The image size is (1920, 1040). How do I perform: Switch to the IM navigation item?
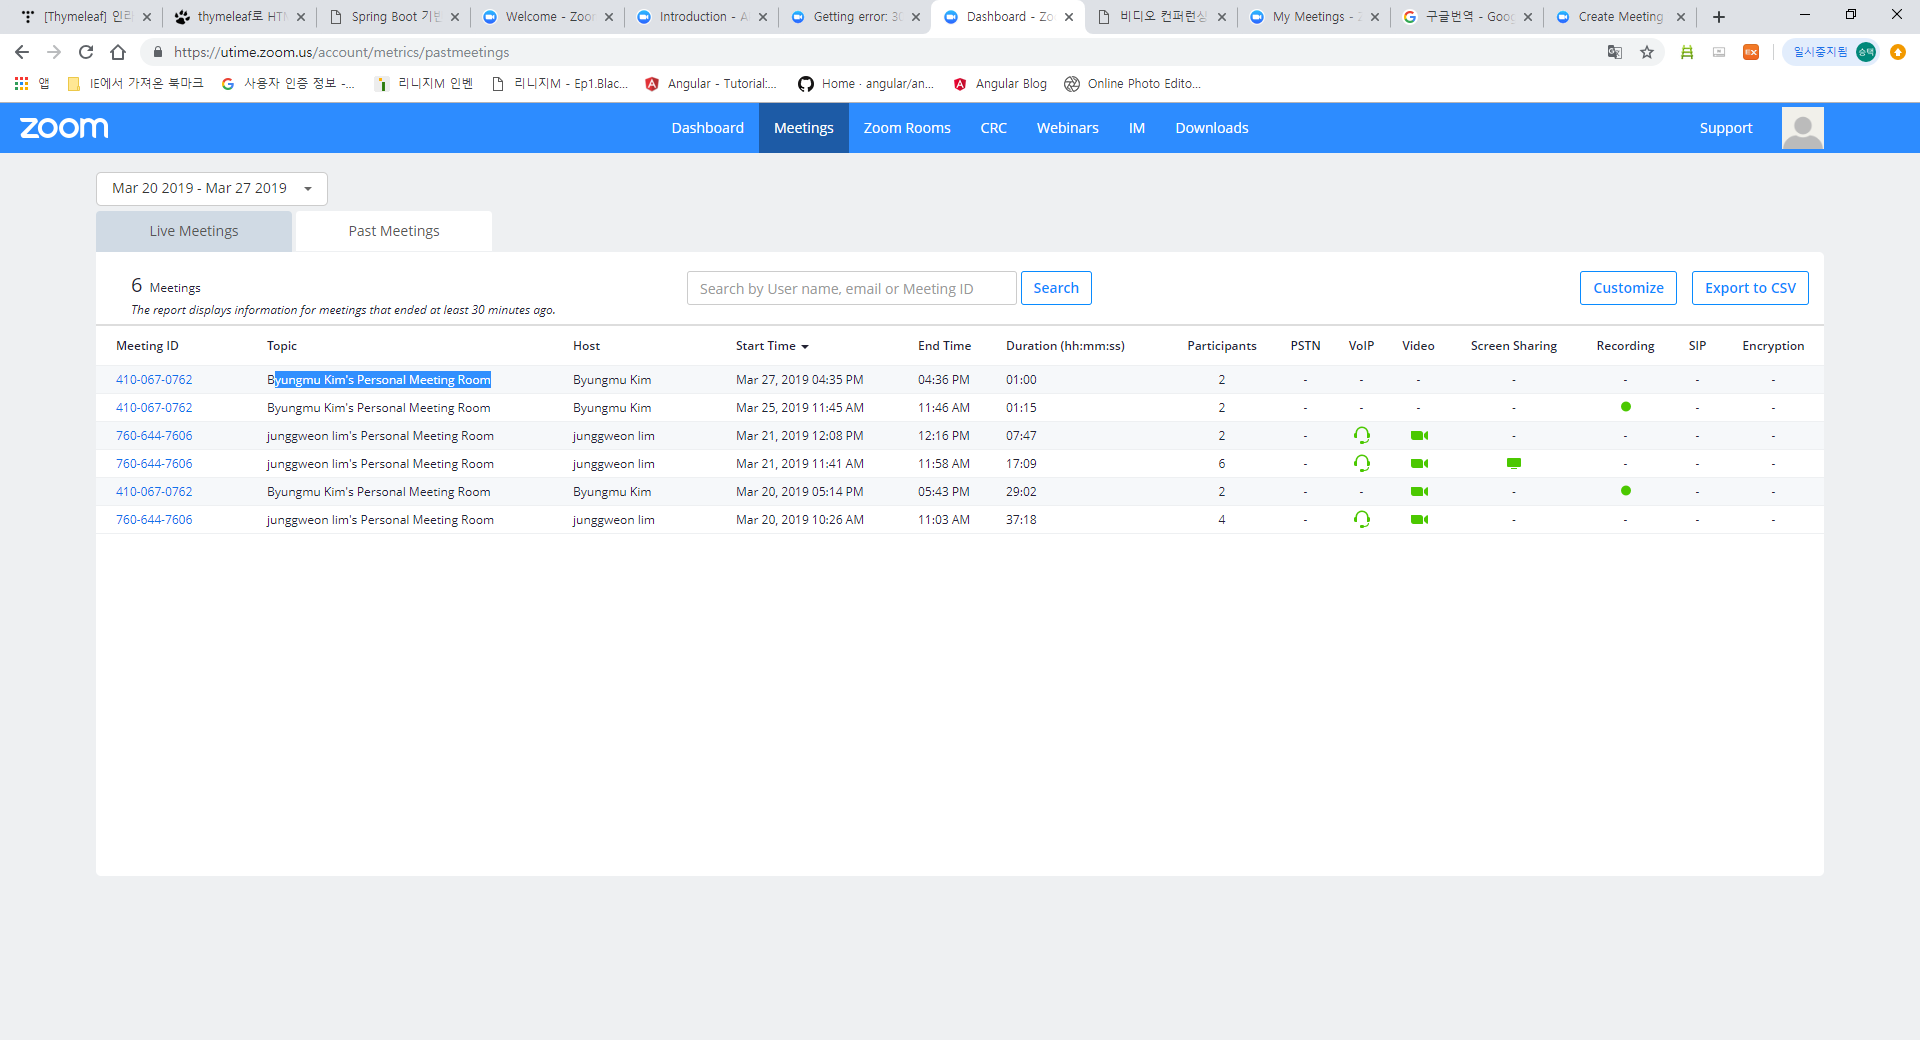click(x=1137, y=128)
